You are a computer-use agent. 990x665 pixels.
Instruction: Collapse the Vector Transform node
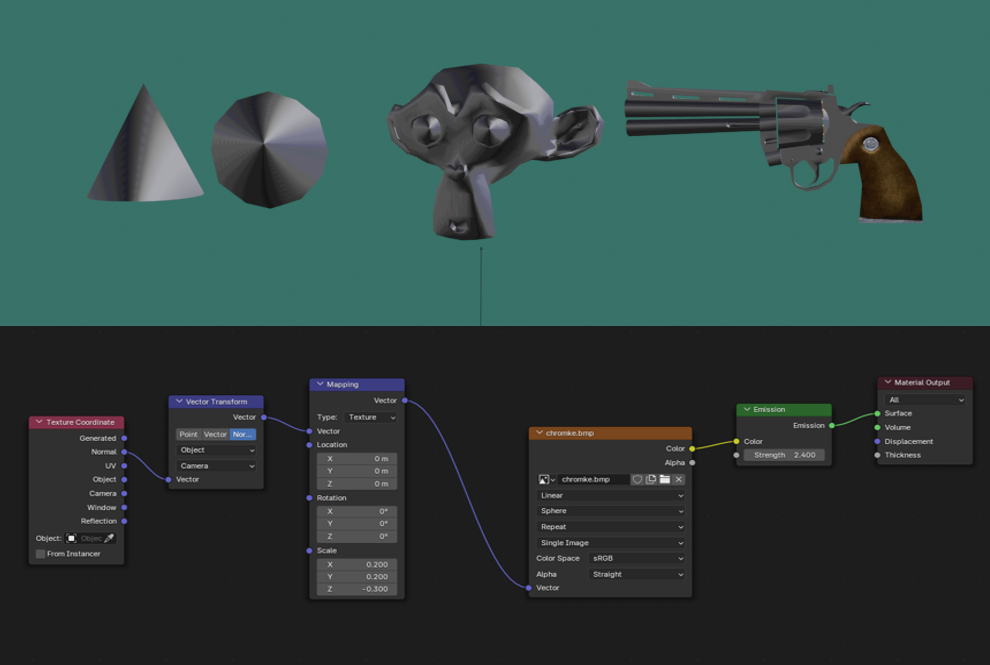(x=179, y=402)
